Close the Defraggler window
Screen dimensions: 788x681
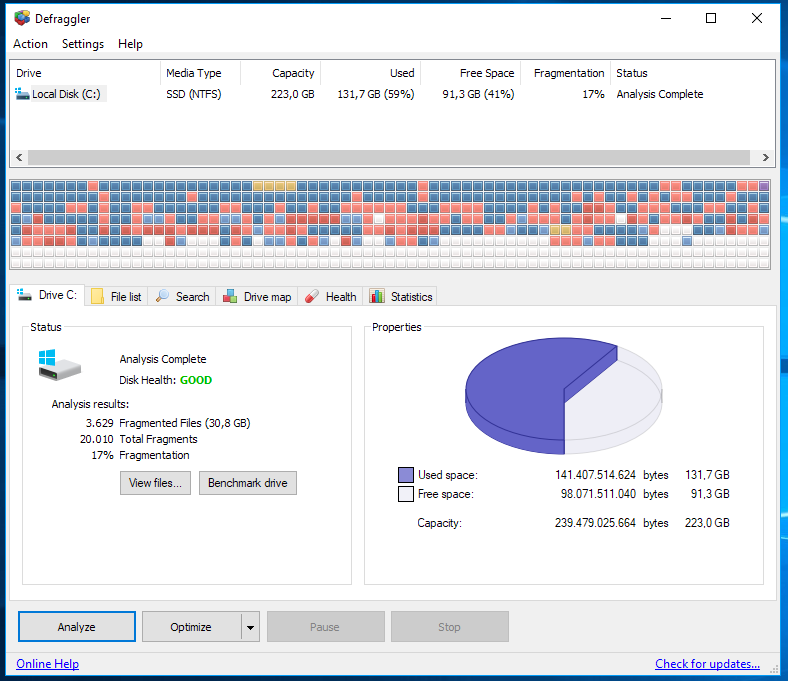coord(757,19)
